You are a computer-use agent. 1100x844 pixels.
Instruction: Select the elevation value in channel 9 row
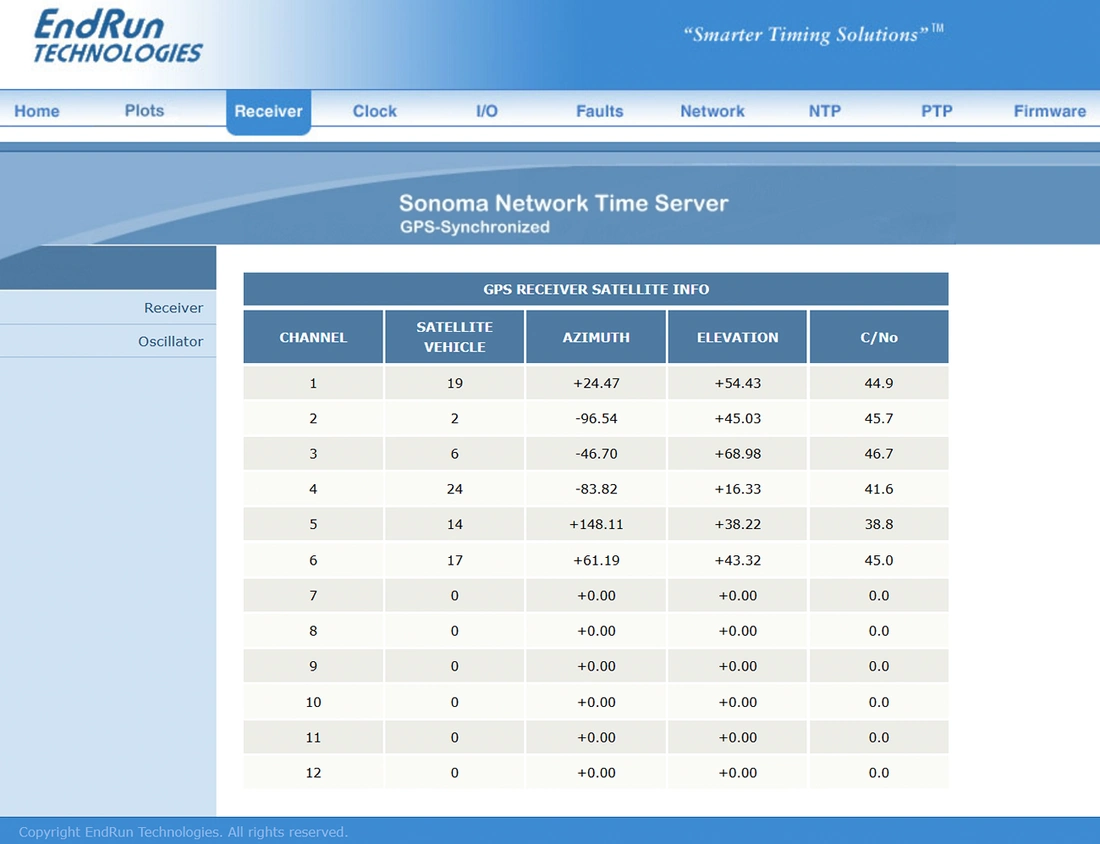pyautogui.click(x=737, y=666)
